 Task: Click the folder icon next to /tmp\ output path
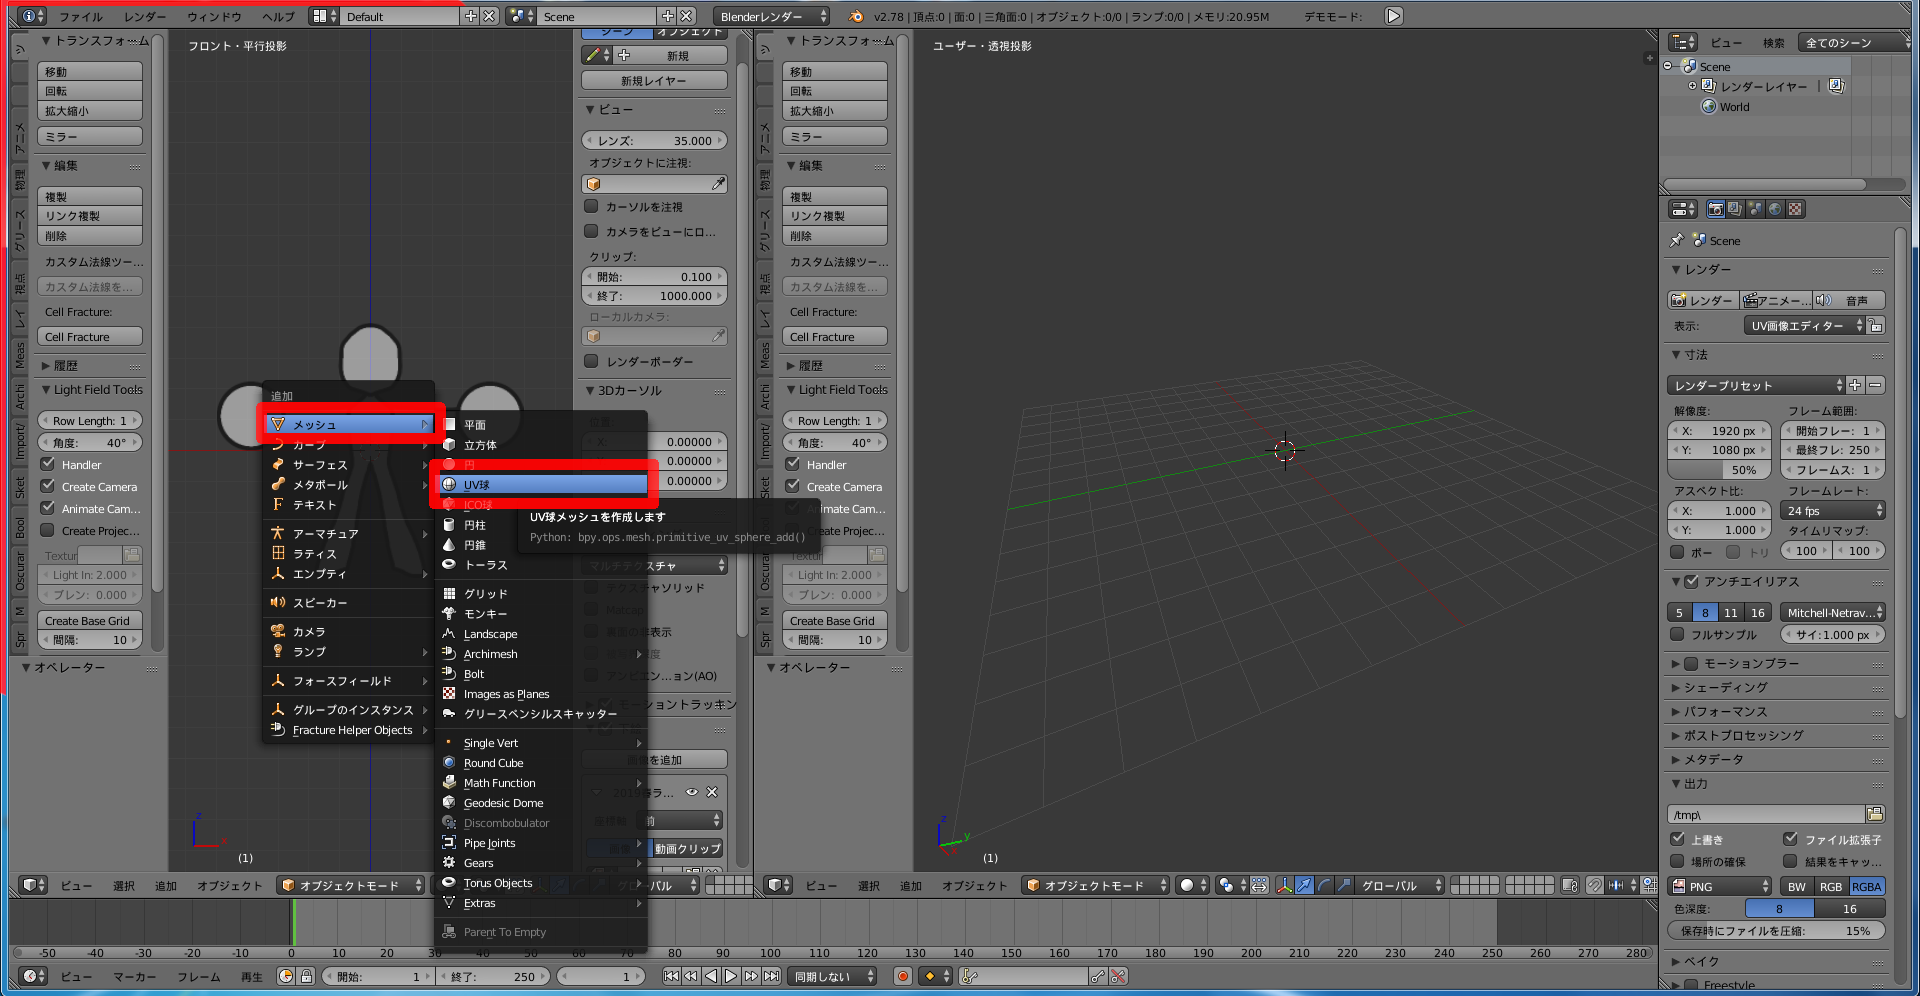1875,814
